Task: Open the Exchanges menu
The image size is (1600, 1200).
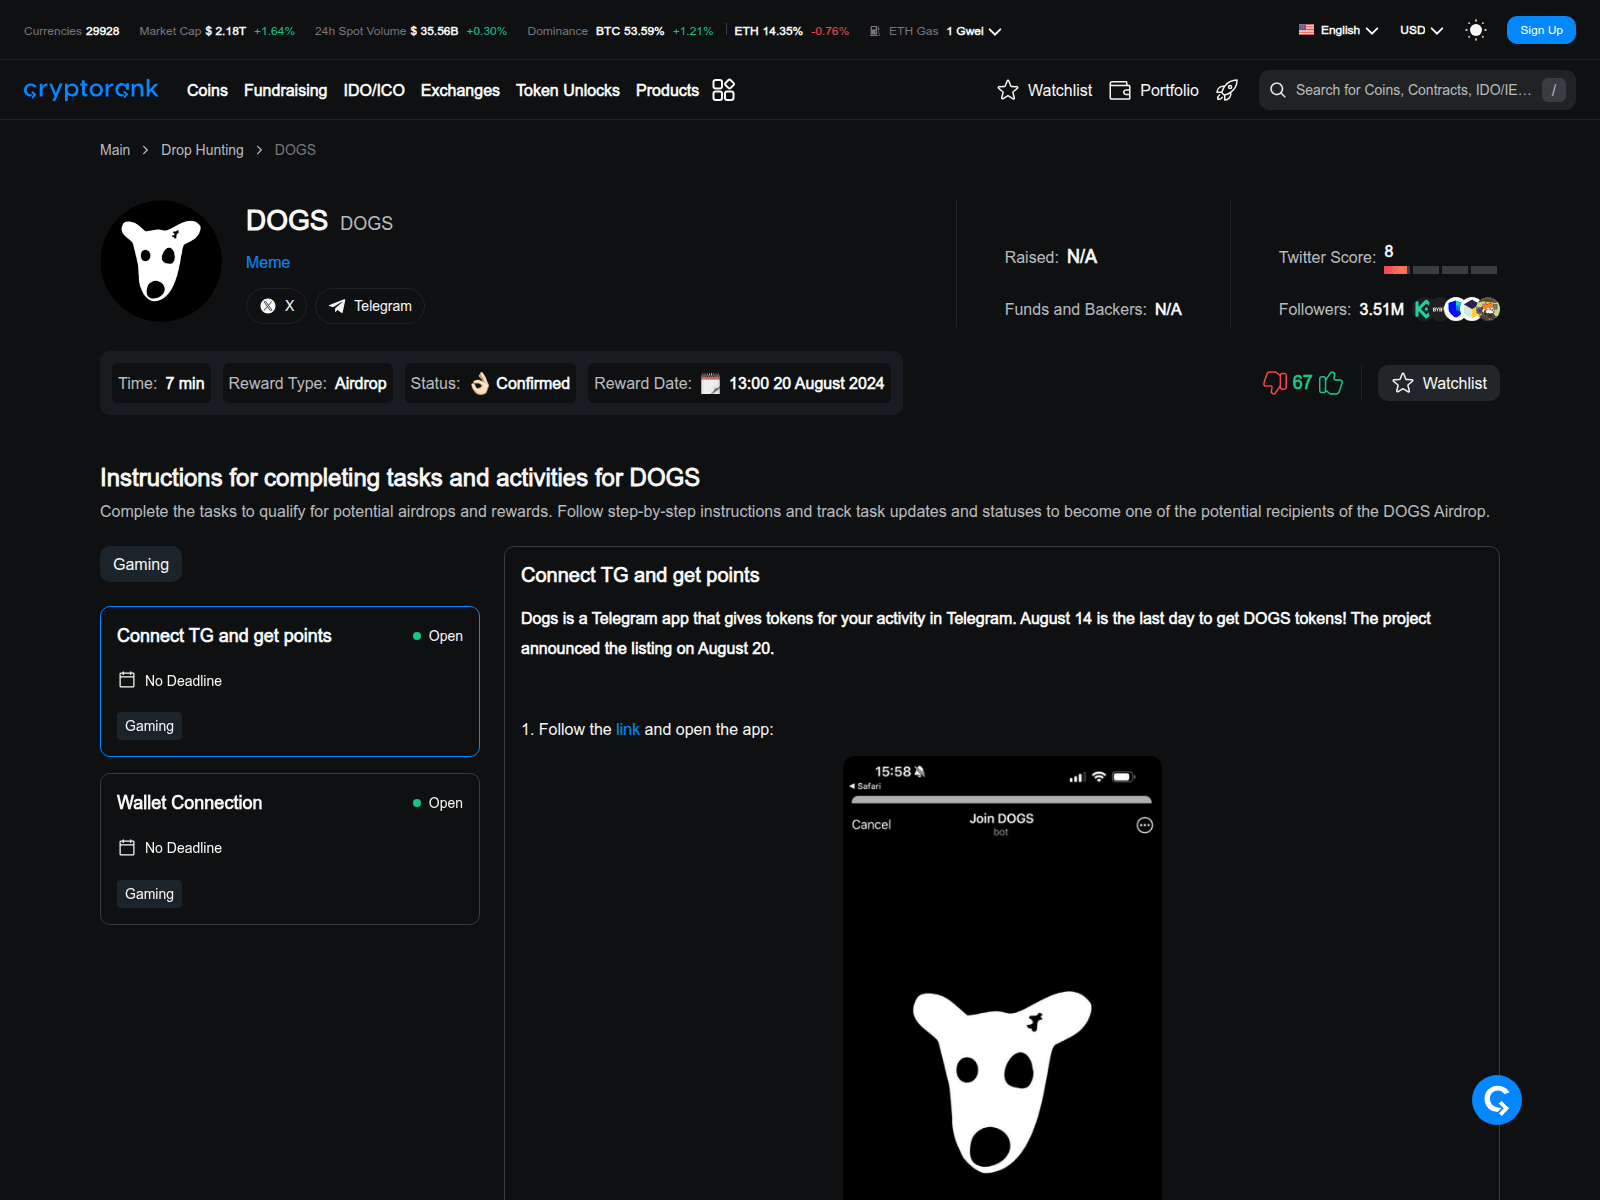Action: point(460,90)
